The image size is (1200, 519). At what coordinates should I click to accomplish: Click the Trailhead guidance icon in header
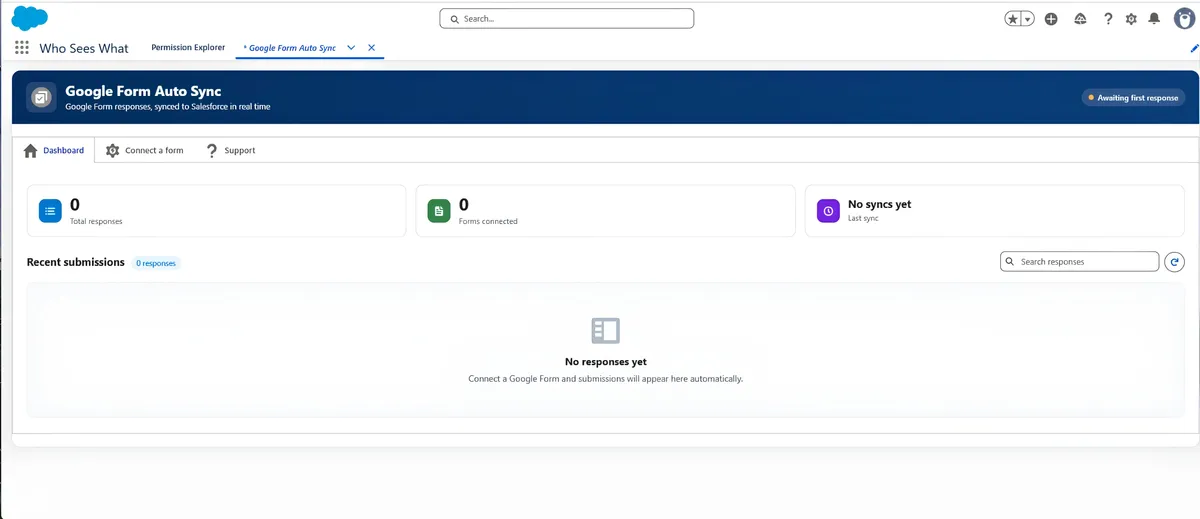(1080, 19)
